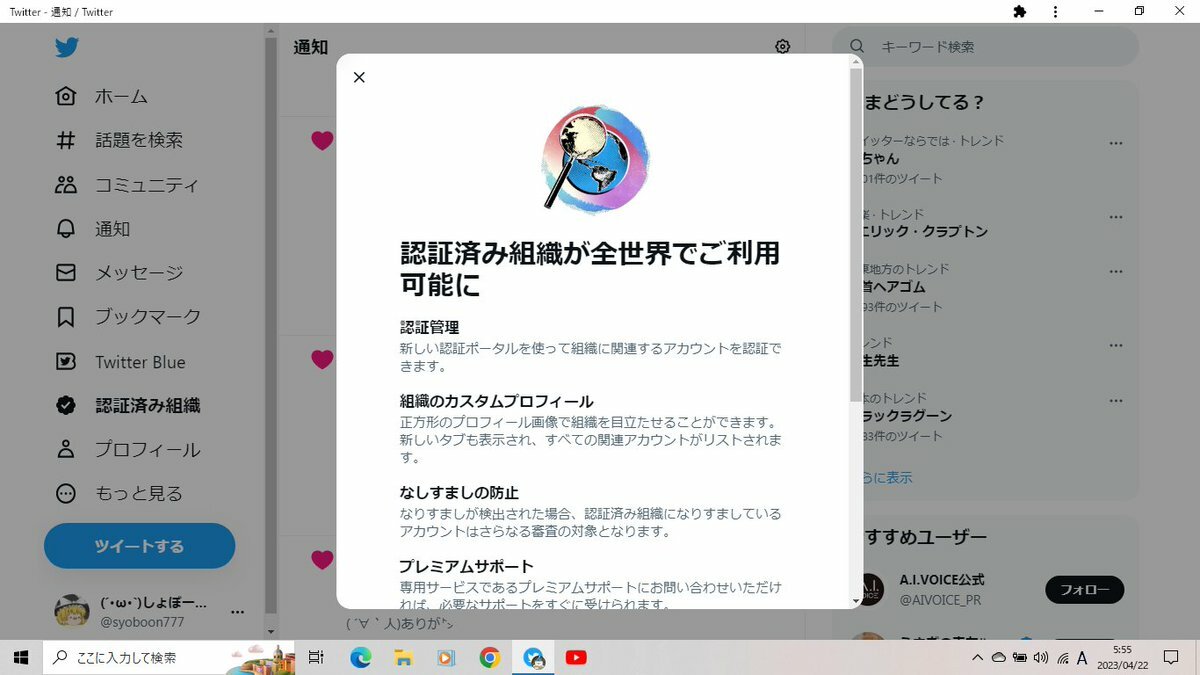Open the volume speaker tray icon

[x=1040, y=657]
